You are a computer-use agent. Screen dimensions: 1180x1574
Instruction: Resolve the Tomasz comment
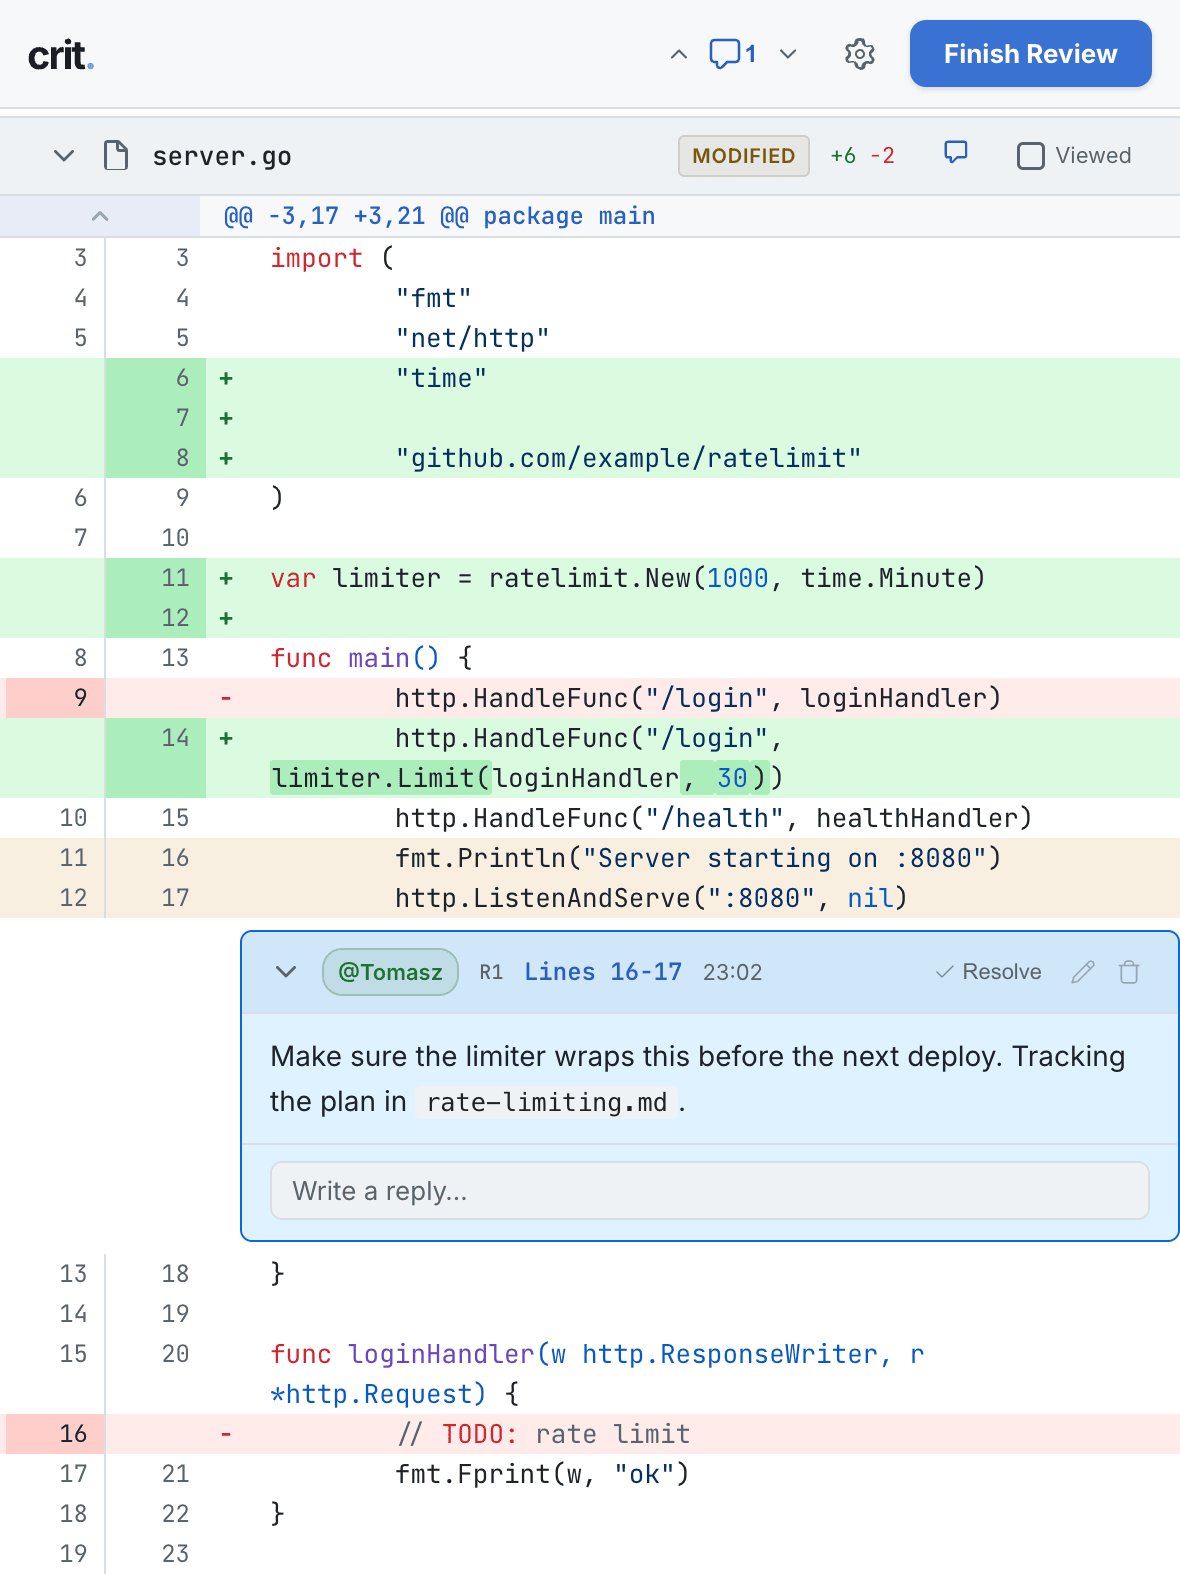click(988, 972)
